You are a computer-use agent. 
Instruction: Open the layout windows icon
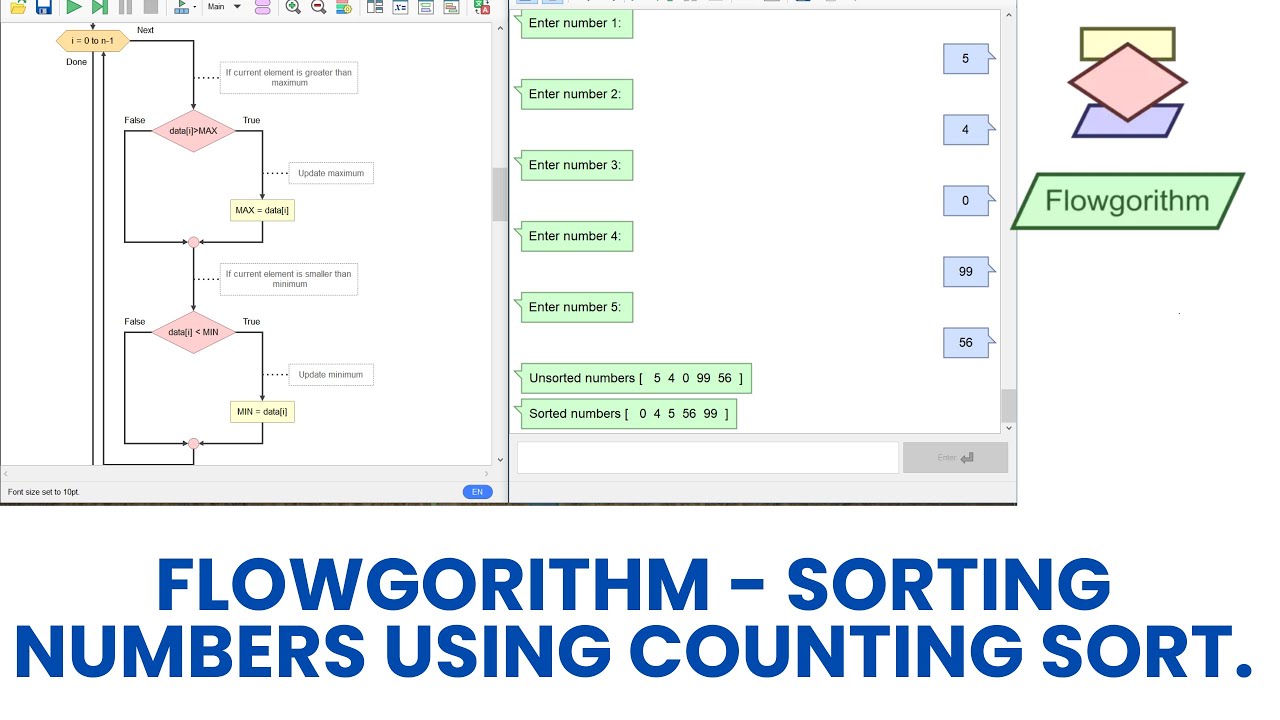[x=375, y=6]
